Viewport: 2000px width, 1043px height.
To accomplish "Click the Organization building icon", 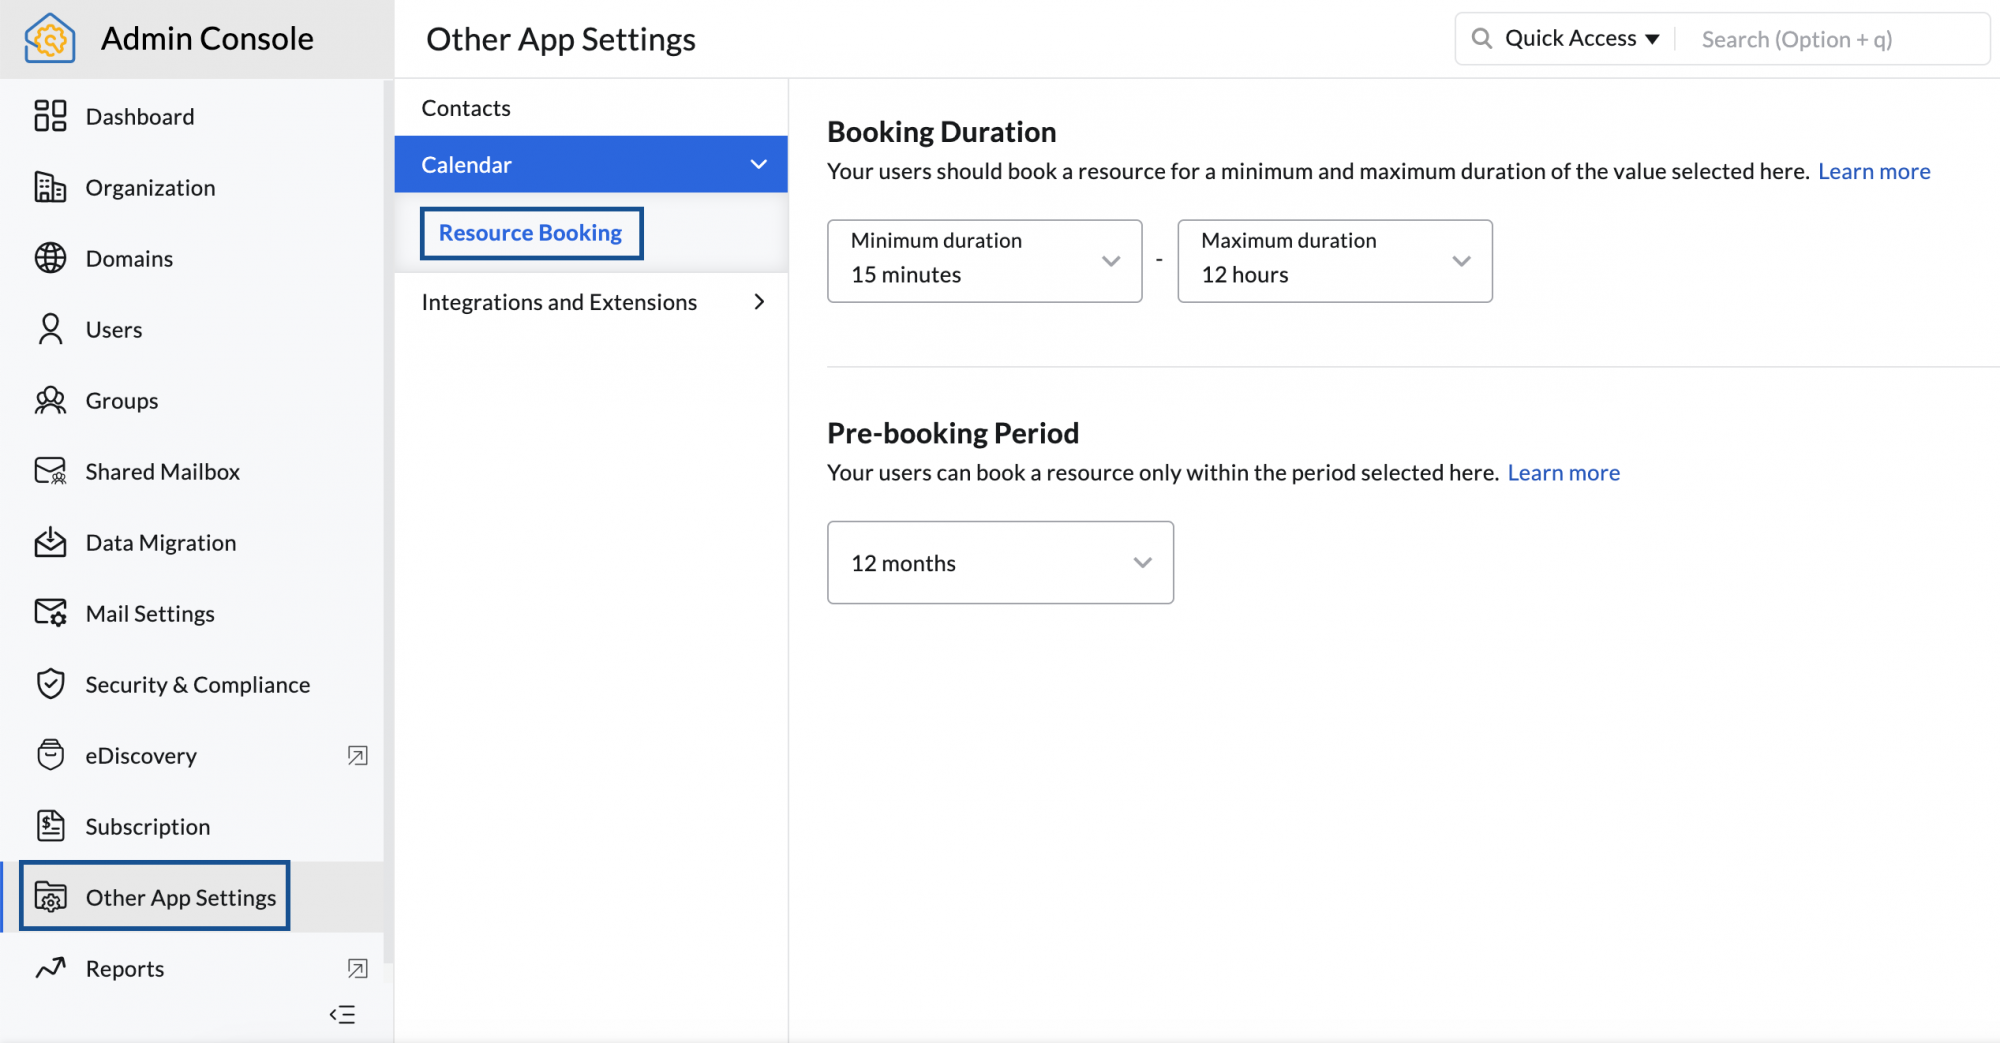I will (x=50, y=187).
